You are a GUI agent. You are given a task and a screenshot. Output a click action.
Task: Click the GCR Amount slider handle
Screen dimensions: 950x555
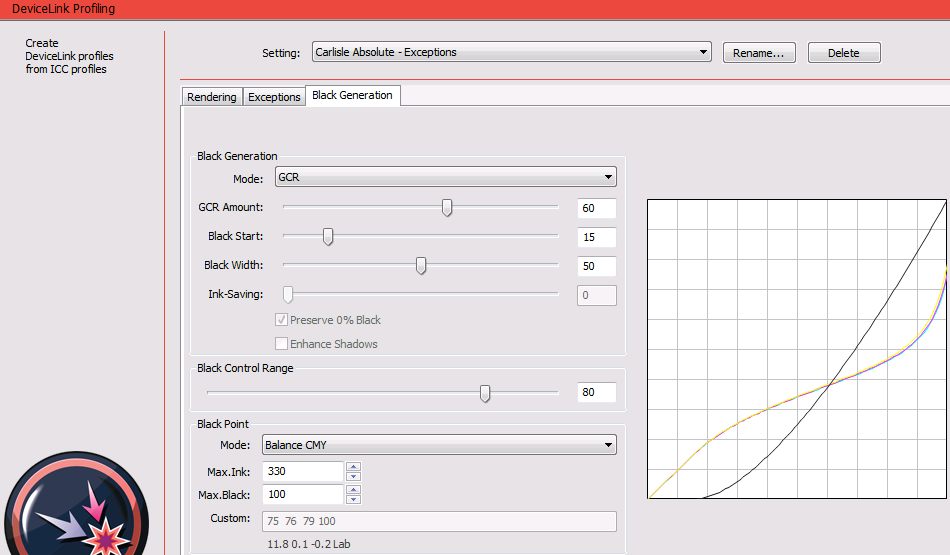pyautogui.click(x=448, y=208)
